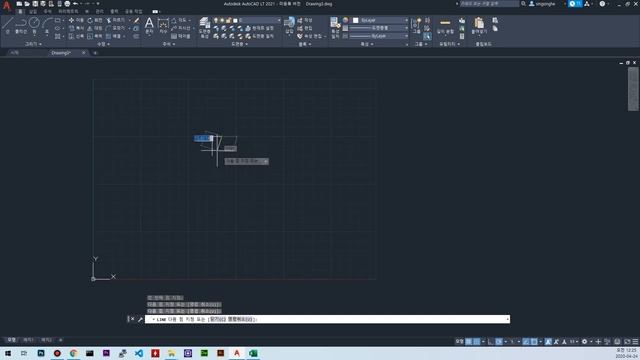
Task: Select the Polyline tool
Action: pos(20,25)
